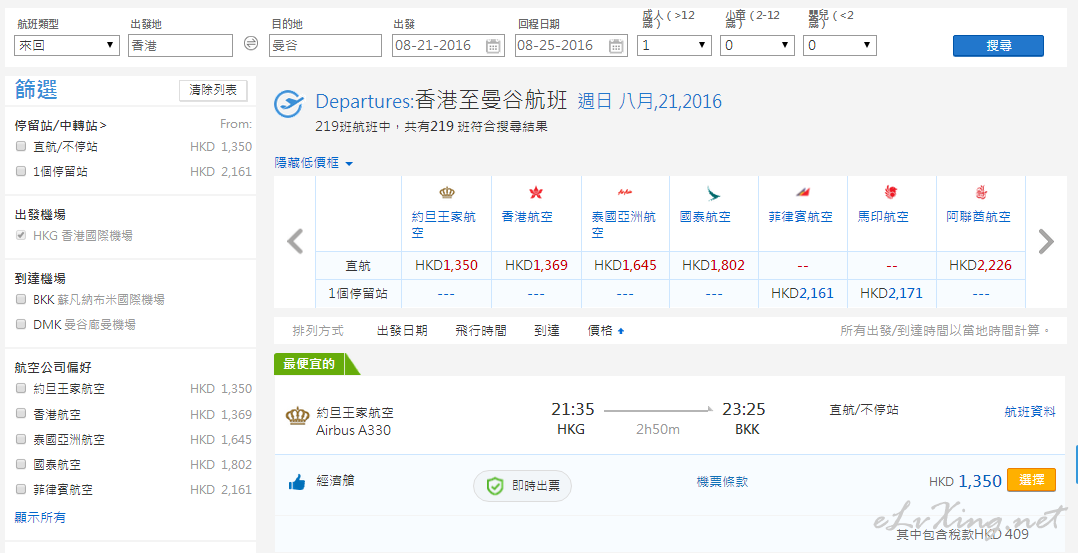This screenshot has height=553, width=1078.
Task: Show more airlines with the right arrow
Action: point(1046,241)
